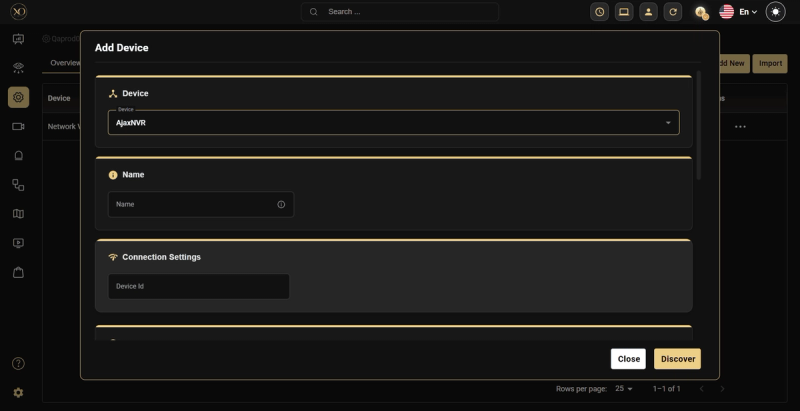This screenshot has width=800, height=411.
Task: Switch to the Overview tab
Action: coord(65,63)
